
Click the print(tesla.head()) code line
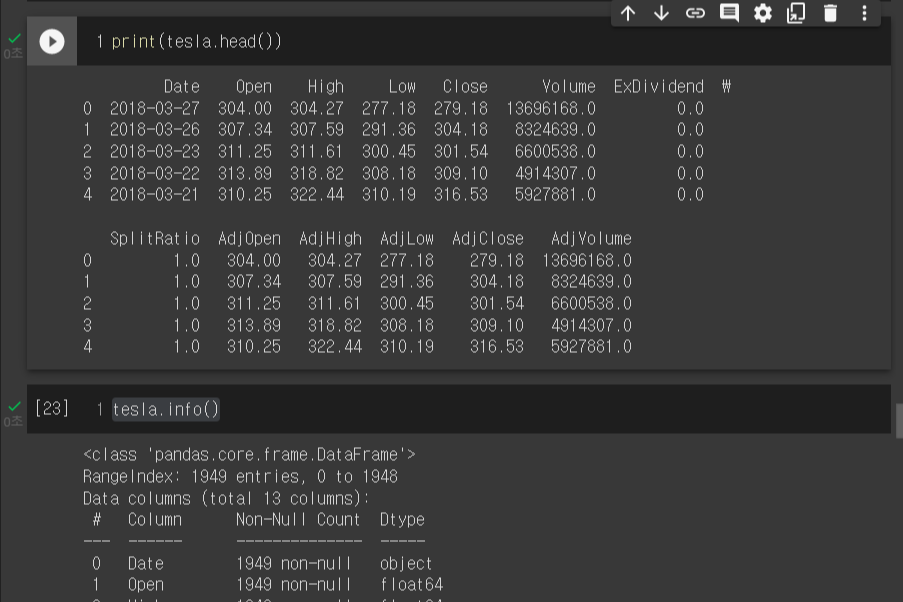point(196,41)
